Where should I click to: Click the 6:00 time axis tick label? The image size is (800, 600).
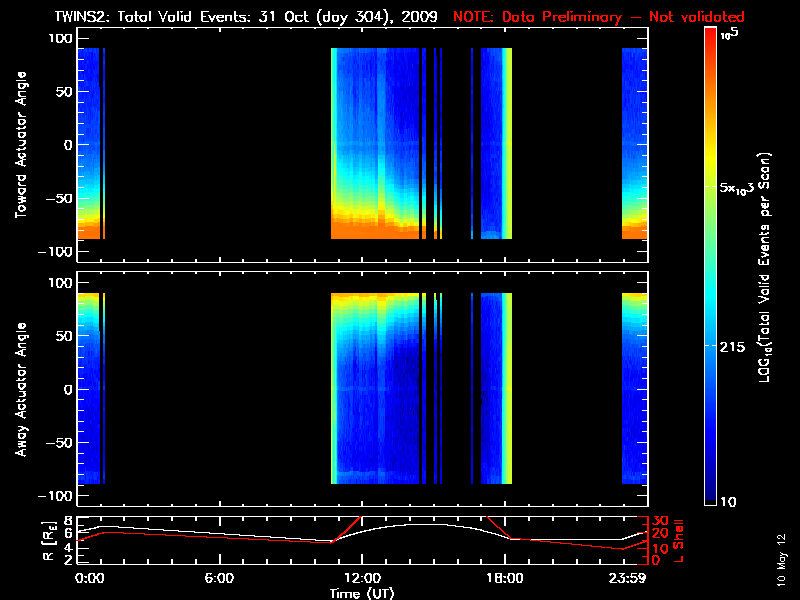point(219,579)
